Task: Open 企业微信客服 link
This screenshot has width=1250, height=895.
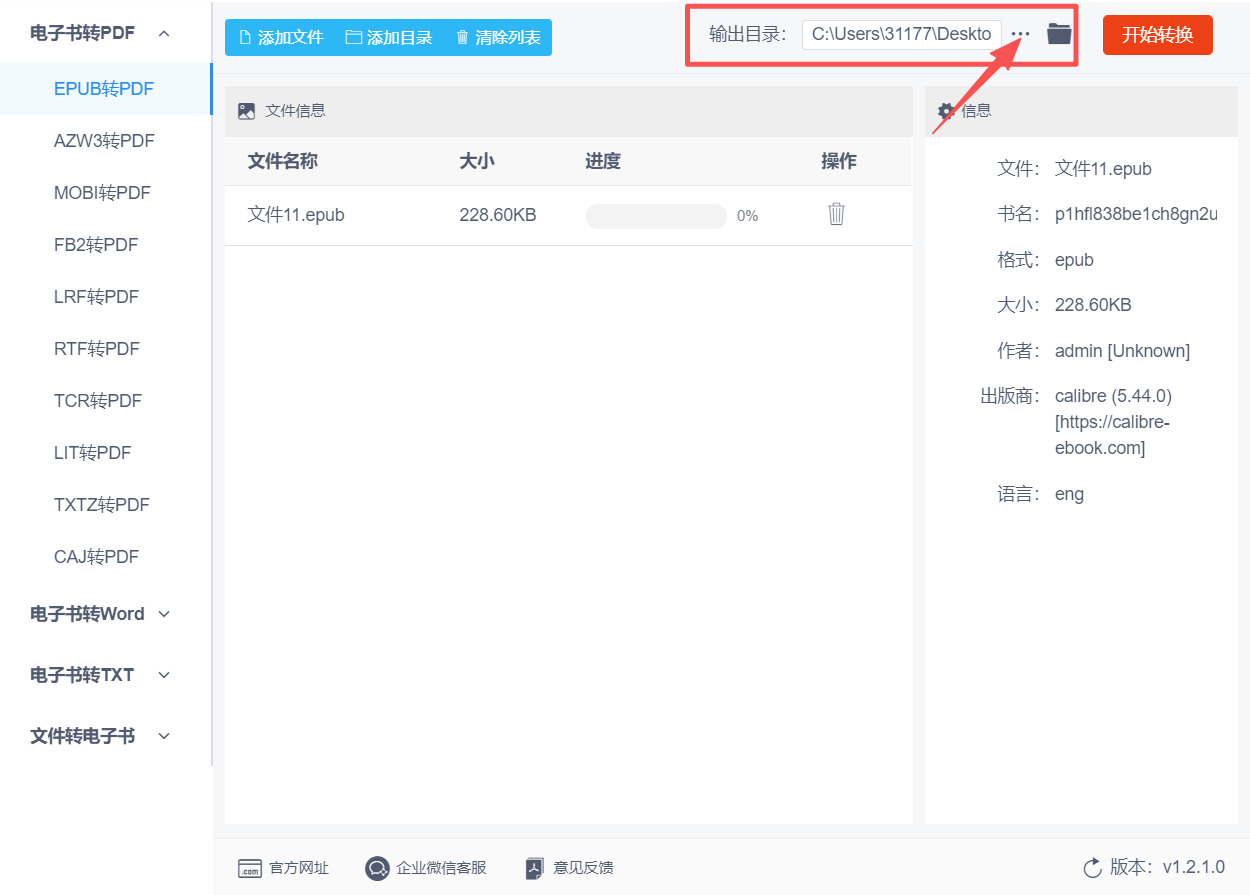Action: point(441,868)
